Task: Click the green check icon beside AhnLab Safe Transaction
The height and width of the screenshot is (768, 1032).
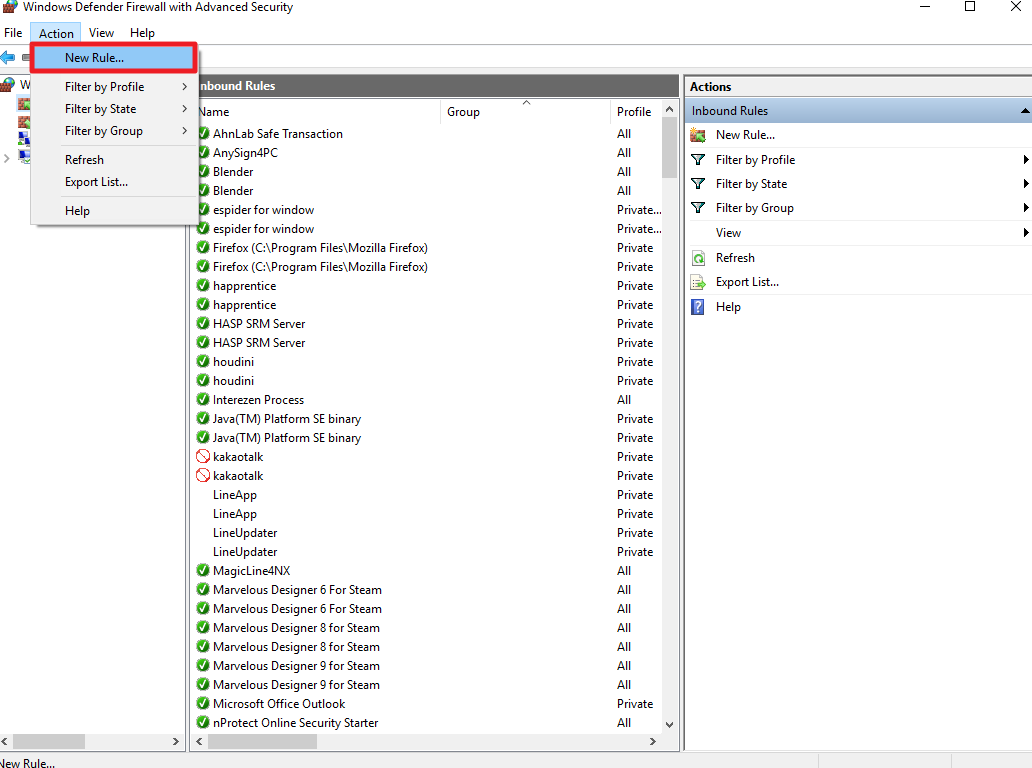Action: (x=203, y=134)
